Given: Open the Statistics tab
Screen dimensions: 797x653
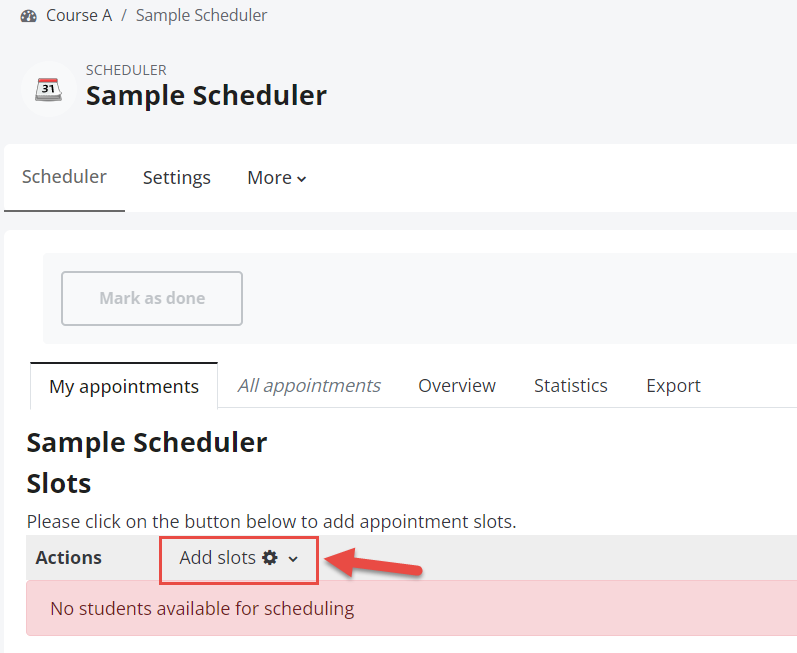Looking at the screenshot, I should tap(571, 386).
